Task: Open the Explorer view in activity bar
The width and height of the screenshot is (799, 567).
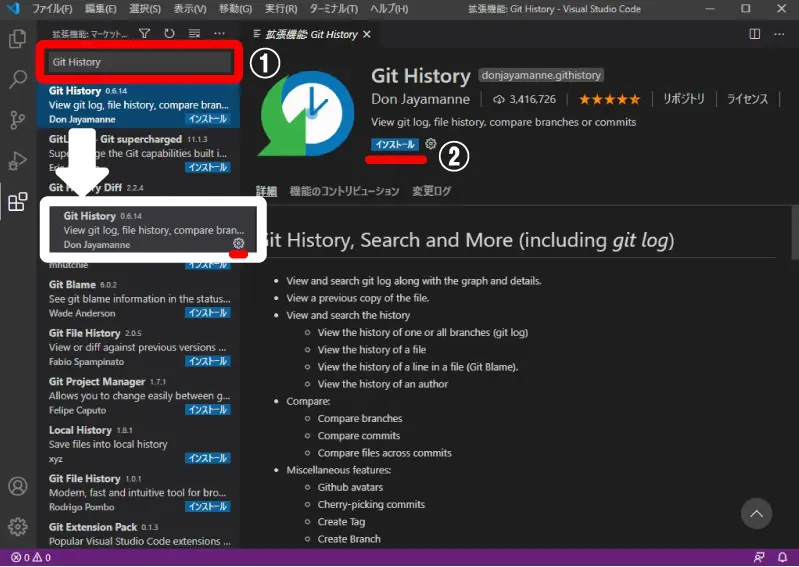Action: [x=17, y=39]
